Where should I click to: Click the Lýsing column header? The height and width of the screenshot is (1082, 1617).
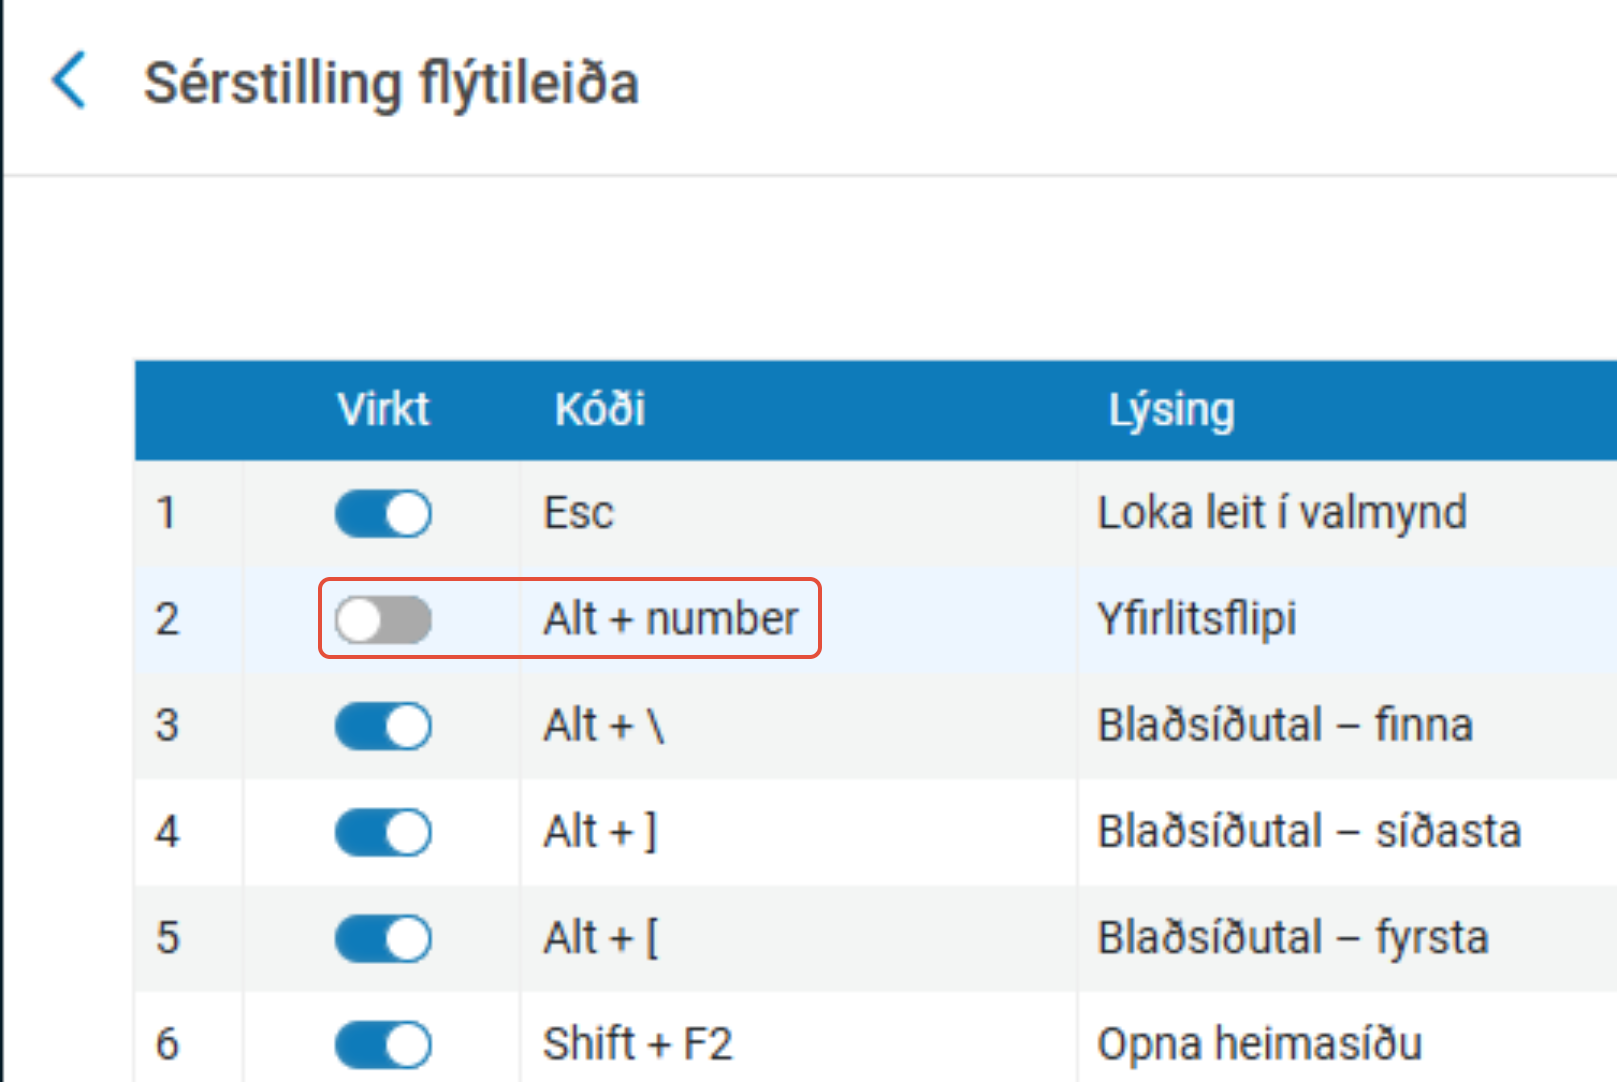click(1171, 411)
